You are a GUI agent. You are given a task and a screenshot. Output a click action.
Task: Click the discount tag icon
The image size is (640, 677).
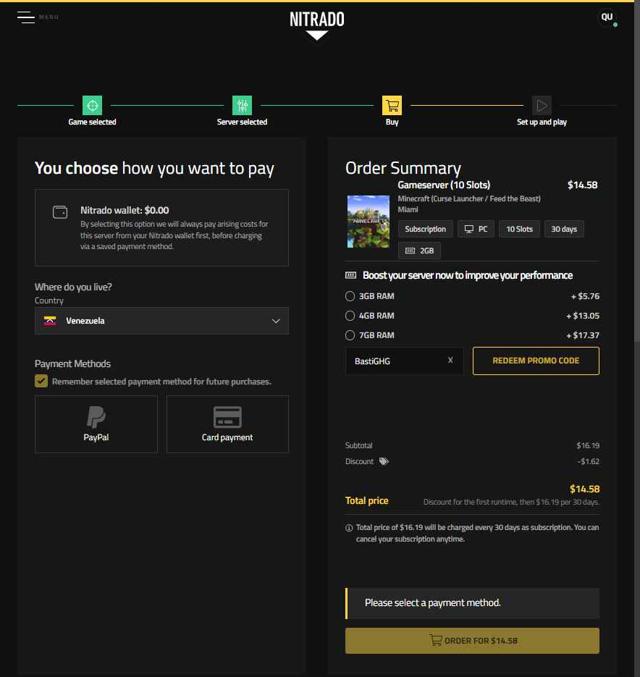click(384, 461)
